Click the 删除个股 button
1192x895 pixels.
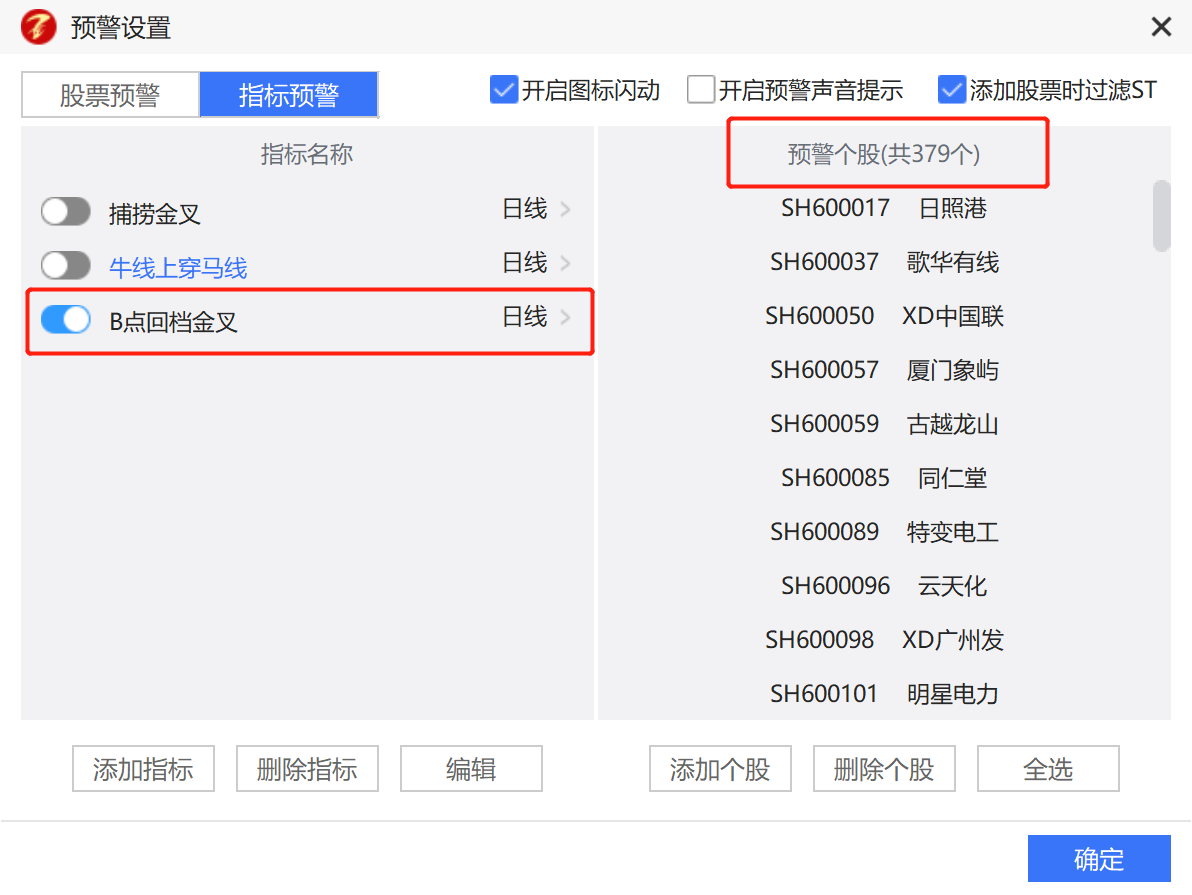point(884,769)
